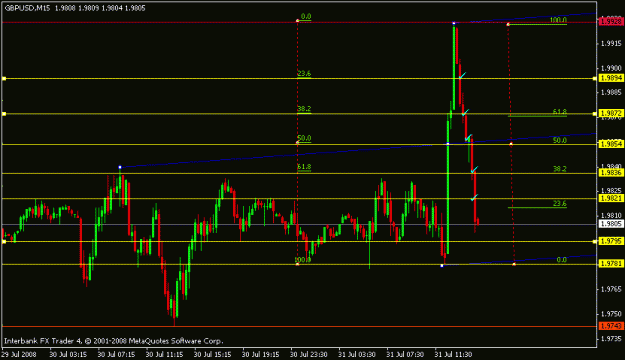The image size is (625, 360).
Task: Click the cyan check mark on the 1.9894 line
Action: pos(462,75)
